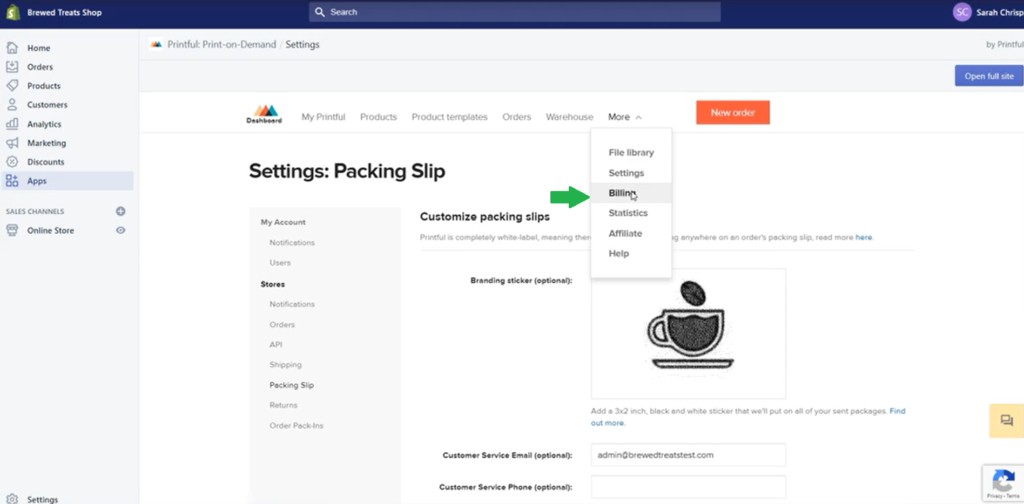The image size is (1024, 504).
Task: Click the New order button
Action: pos(733,112)
